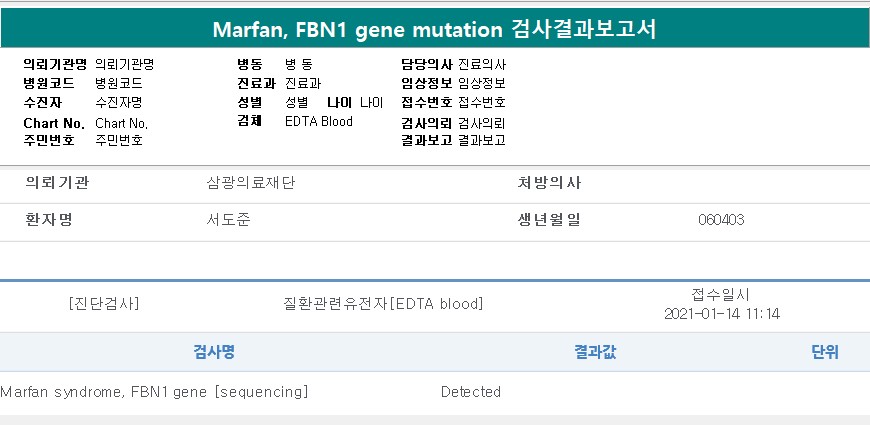Image resolution: width=870 pixels, height=425 pixels.
Task: Click the 결과보고 field value
Action: pyautogui.click(x=481, y=141)
